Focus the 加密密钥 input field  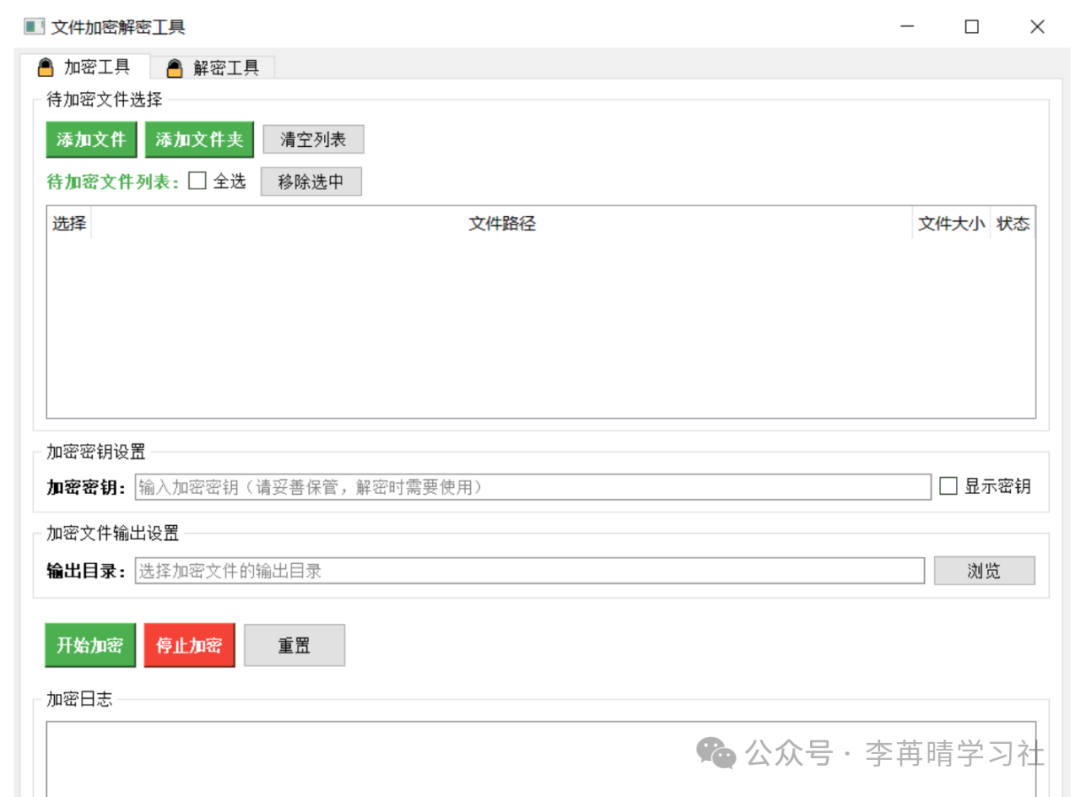pos(532,487)
